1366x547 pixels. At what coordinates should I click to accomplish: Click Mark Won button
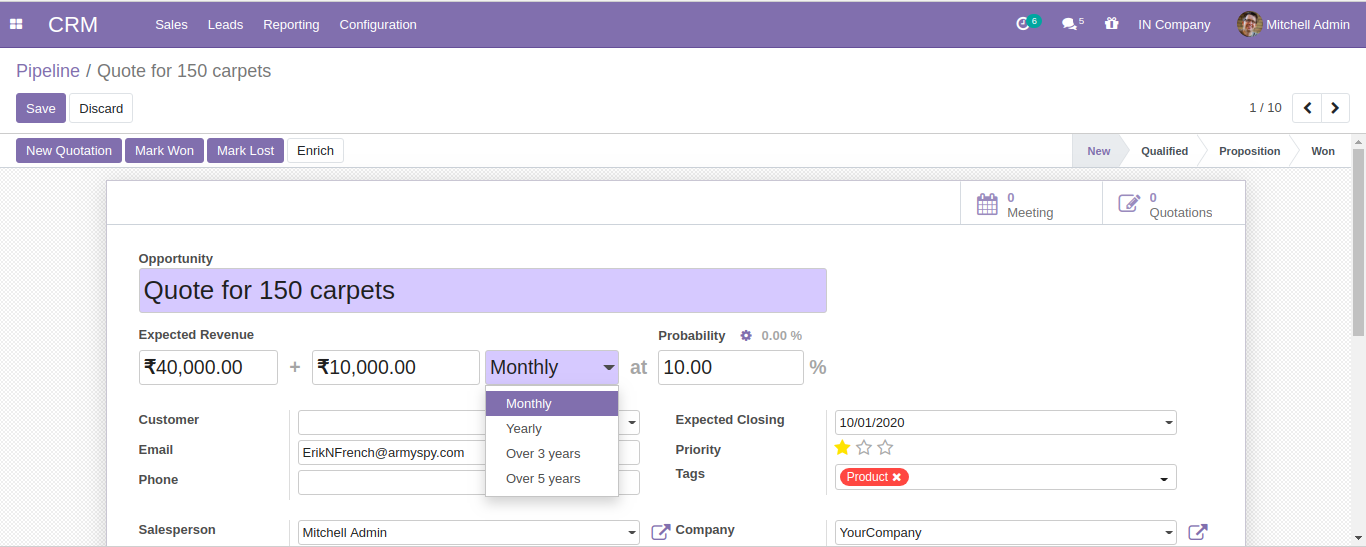click(165, 150)
